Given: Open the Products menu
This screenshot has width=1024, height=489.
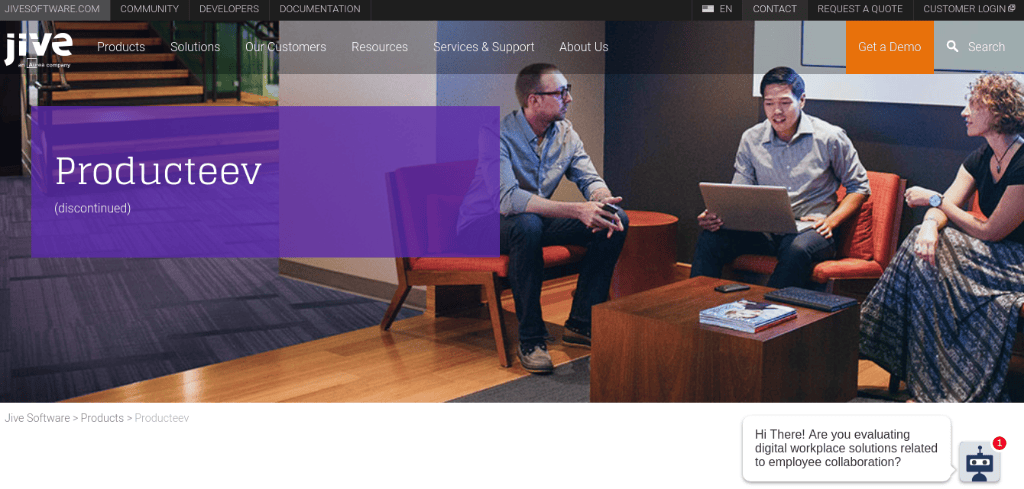Looking at the screenshot, I should click(121, 47).
